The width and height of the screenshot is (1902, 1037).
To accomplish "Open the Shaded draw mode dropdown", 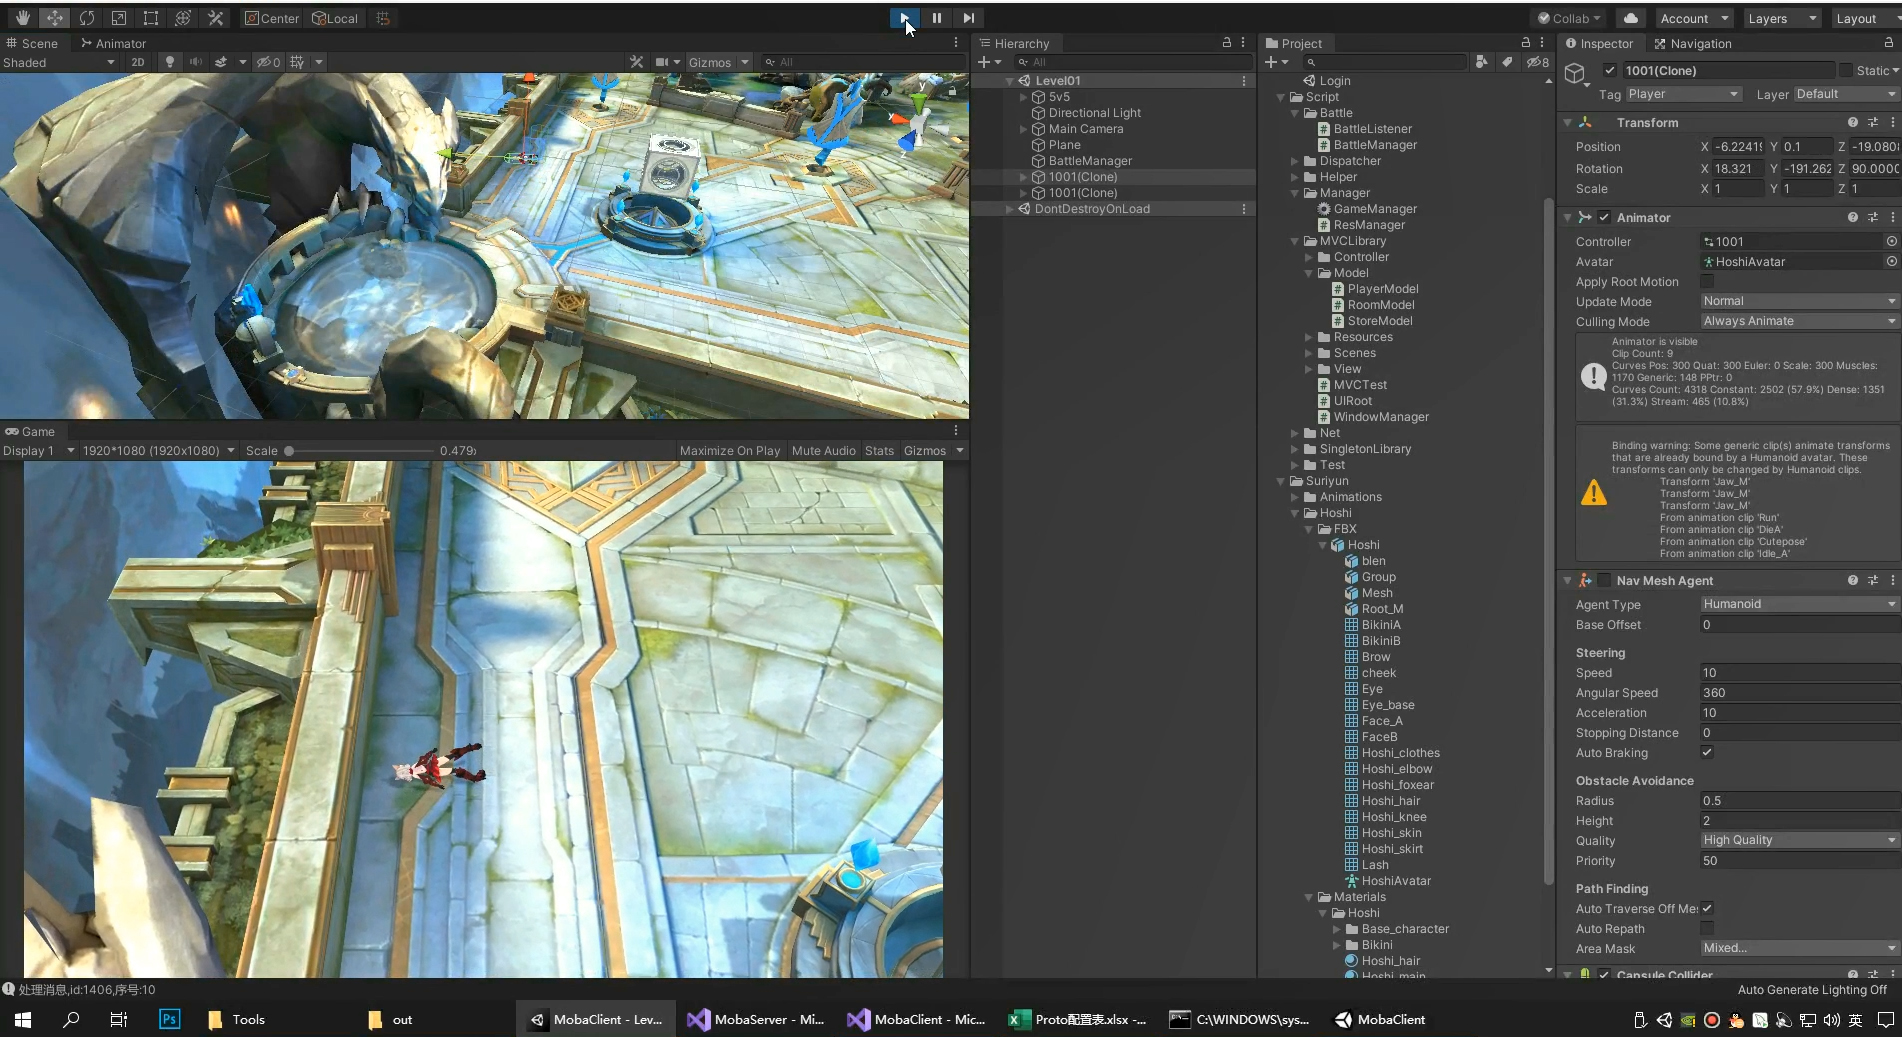I will pos(60,62).
